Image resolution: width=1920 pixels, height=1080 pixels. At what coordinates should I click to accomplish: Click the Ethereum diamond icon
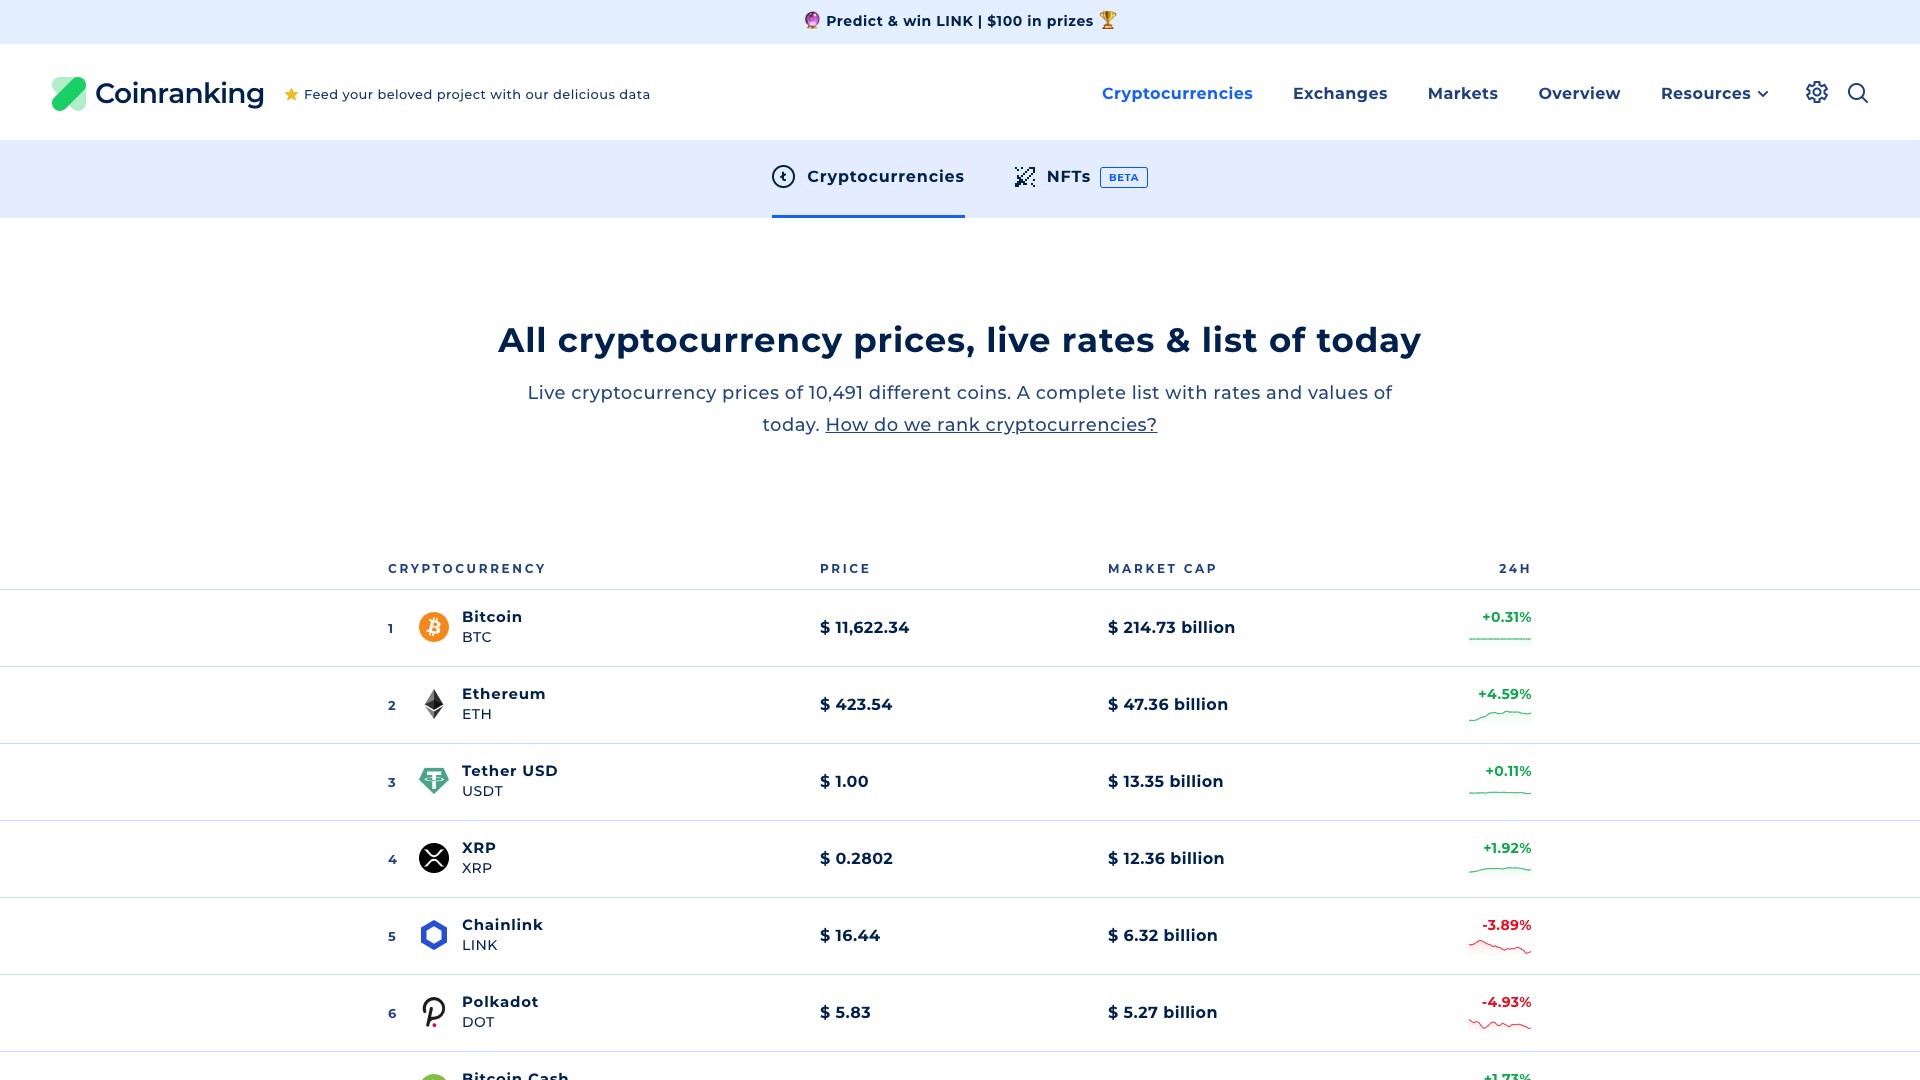(x=433, y=704)
